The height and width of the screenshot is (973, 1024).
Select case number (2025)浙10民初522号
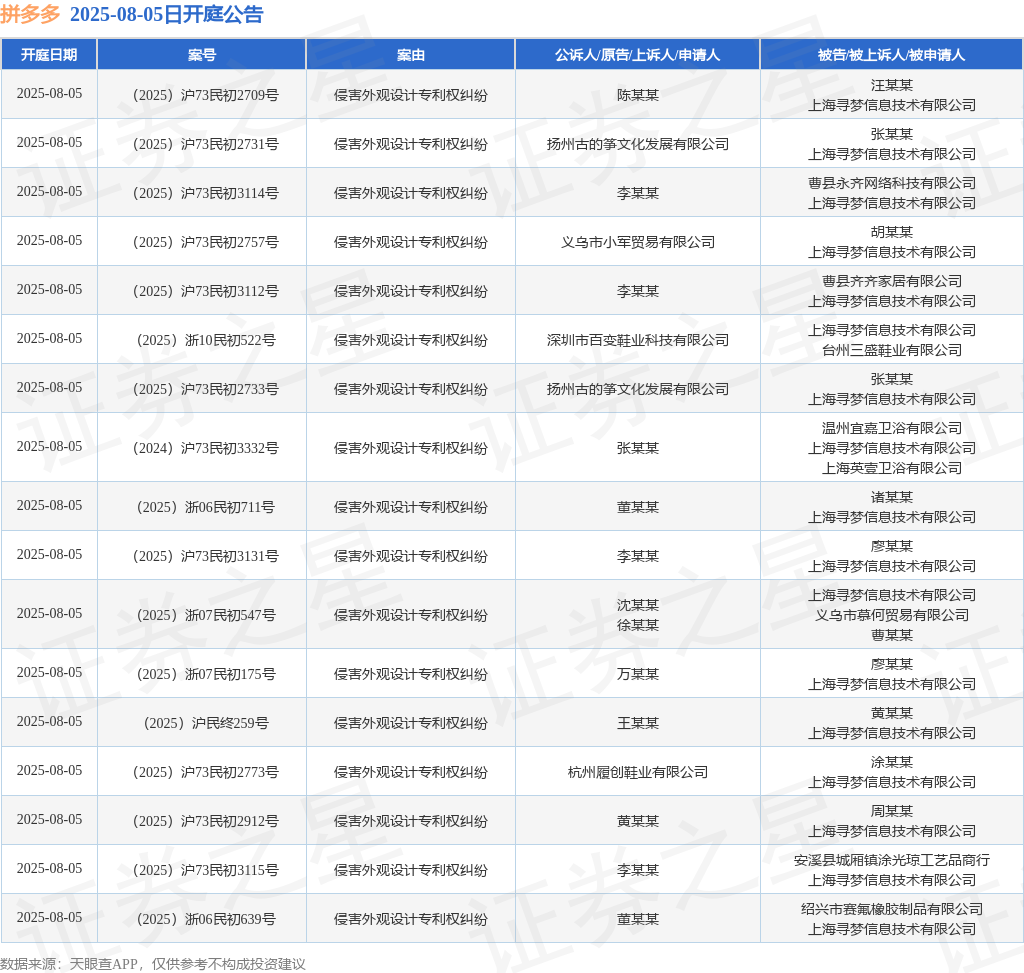click(x=206, y=340)
